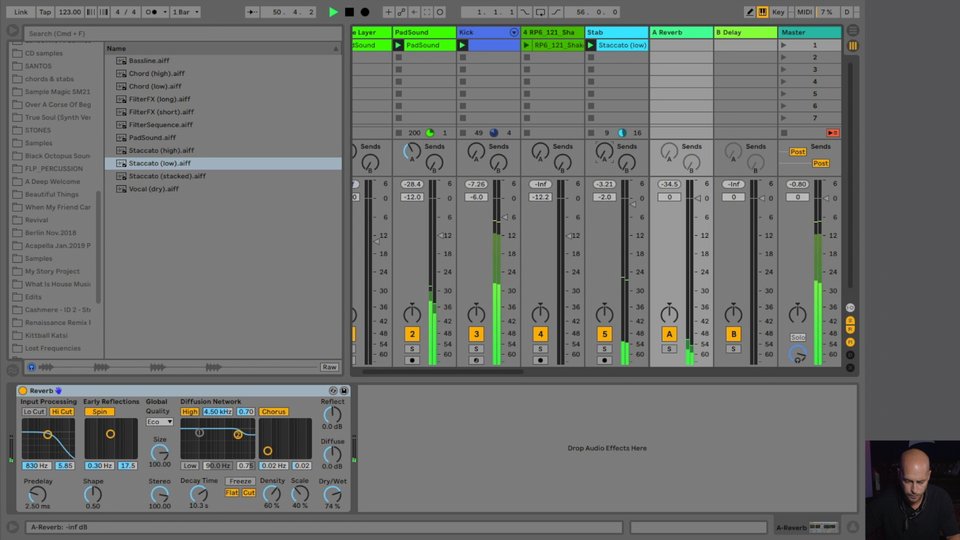
Task: Click the transport stop button
Action: click(349, 12)
